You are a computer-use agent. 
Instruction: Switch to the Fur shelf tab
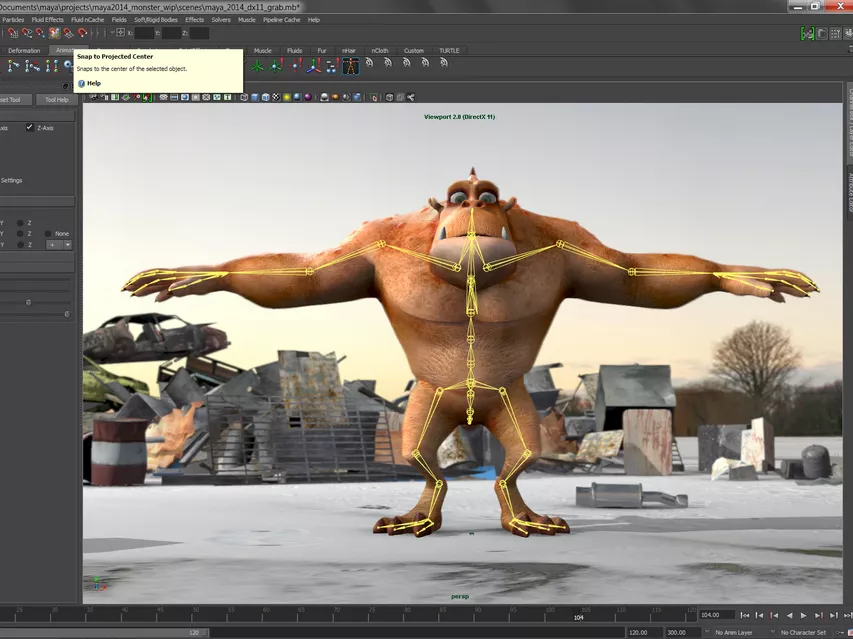coord(322,51)
